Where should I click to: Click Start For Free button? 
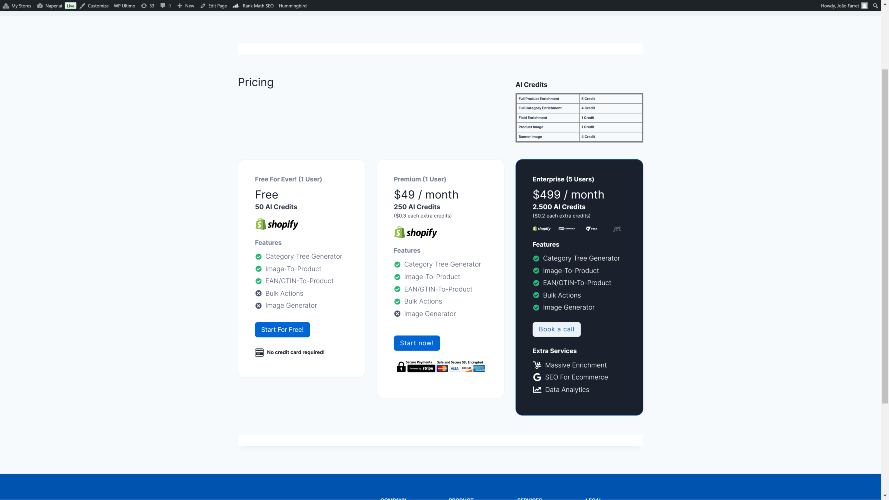tap(282, 329)
